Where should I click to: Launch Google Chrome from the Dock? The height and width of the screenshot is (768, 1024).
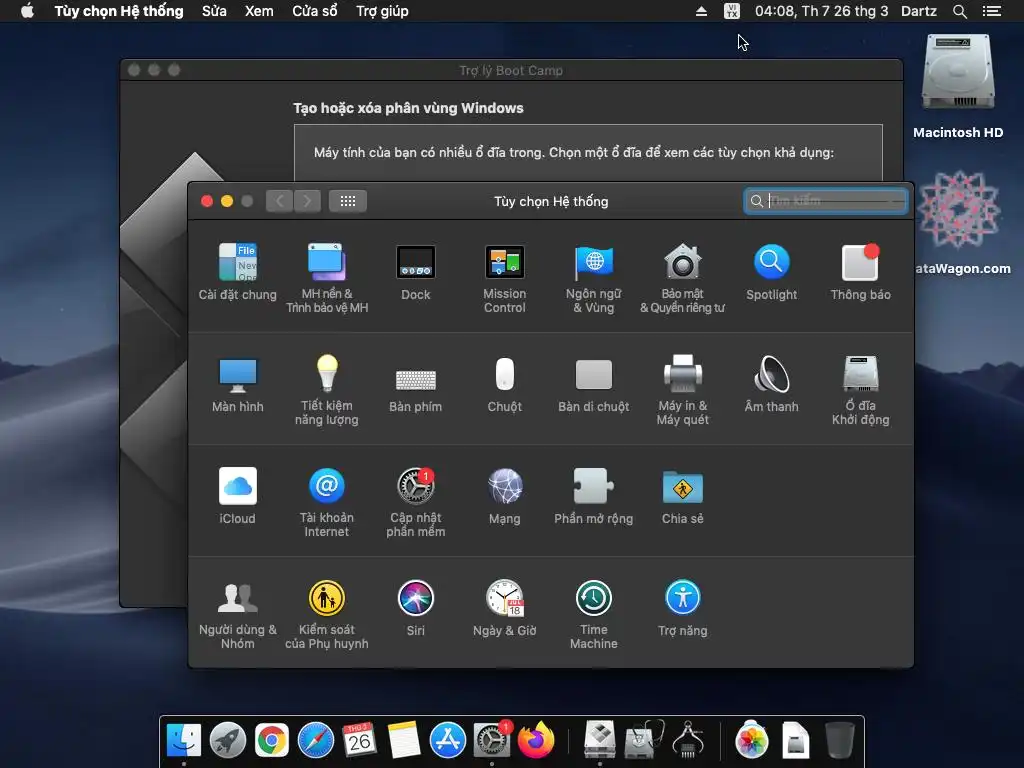pyautogui.click(x=272, y=741)
